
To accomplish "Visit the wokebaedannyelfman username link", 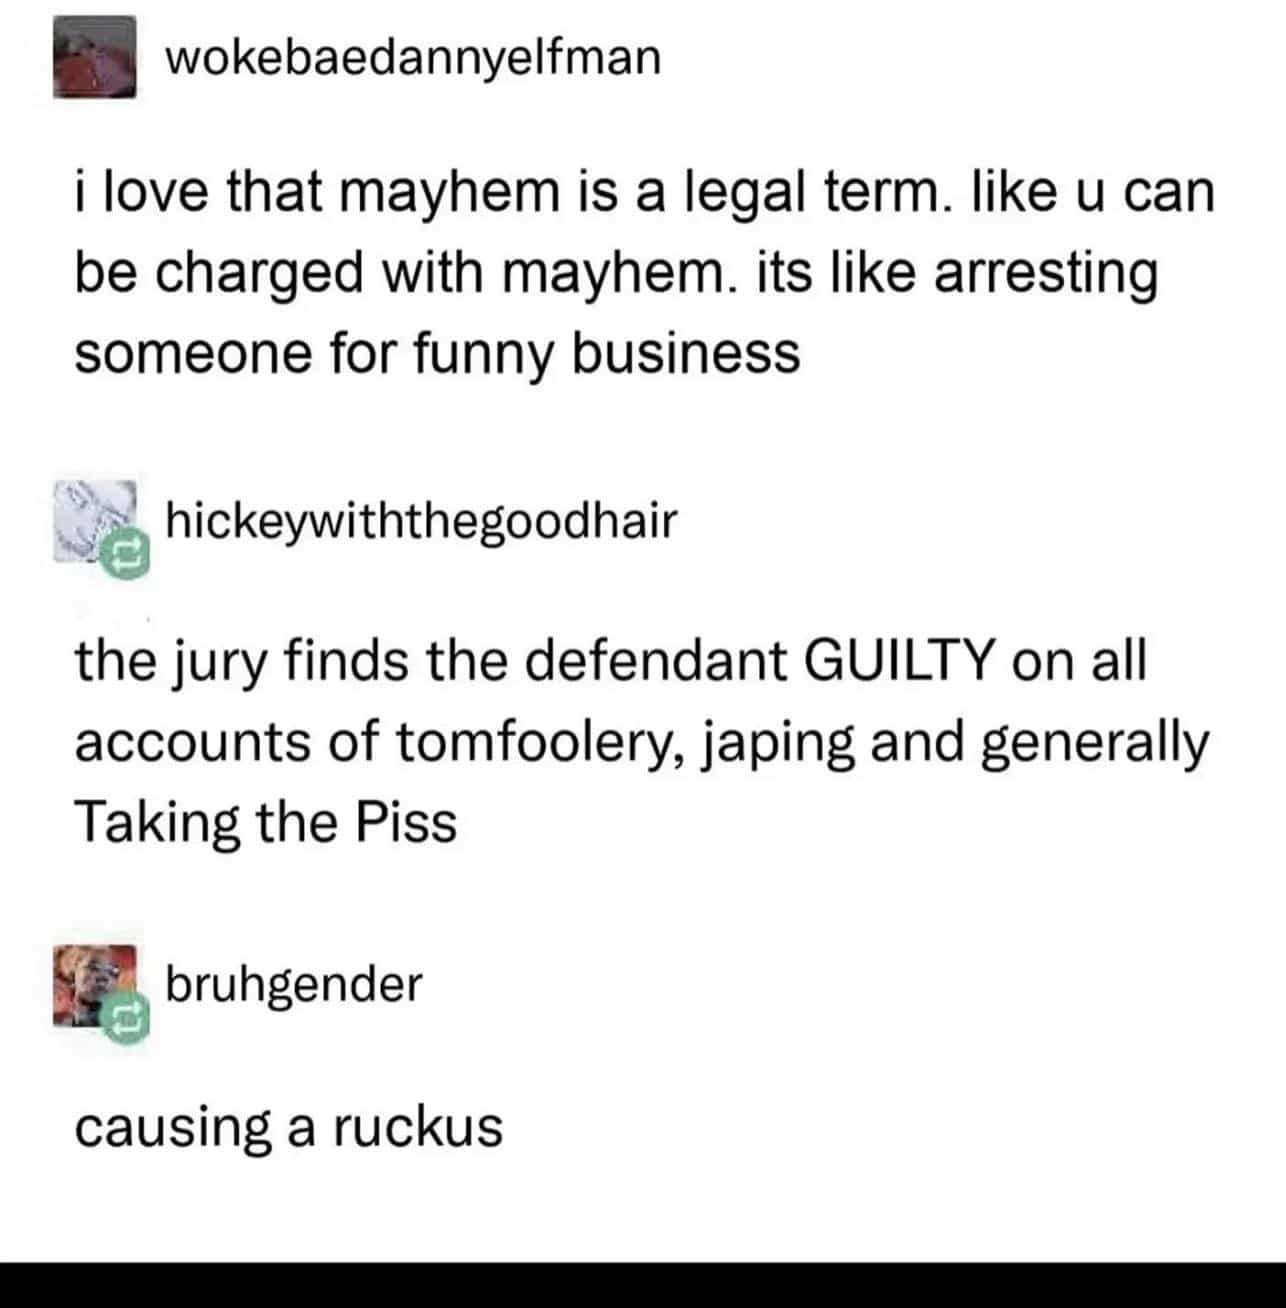I will pyautogui.click(x=413, y=57).
